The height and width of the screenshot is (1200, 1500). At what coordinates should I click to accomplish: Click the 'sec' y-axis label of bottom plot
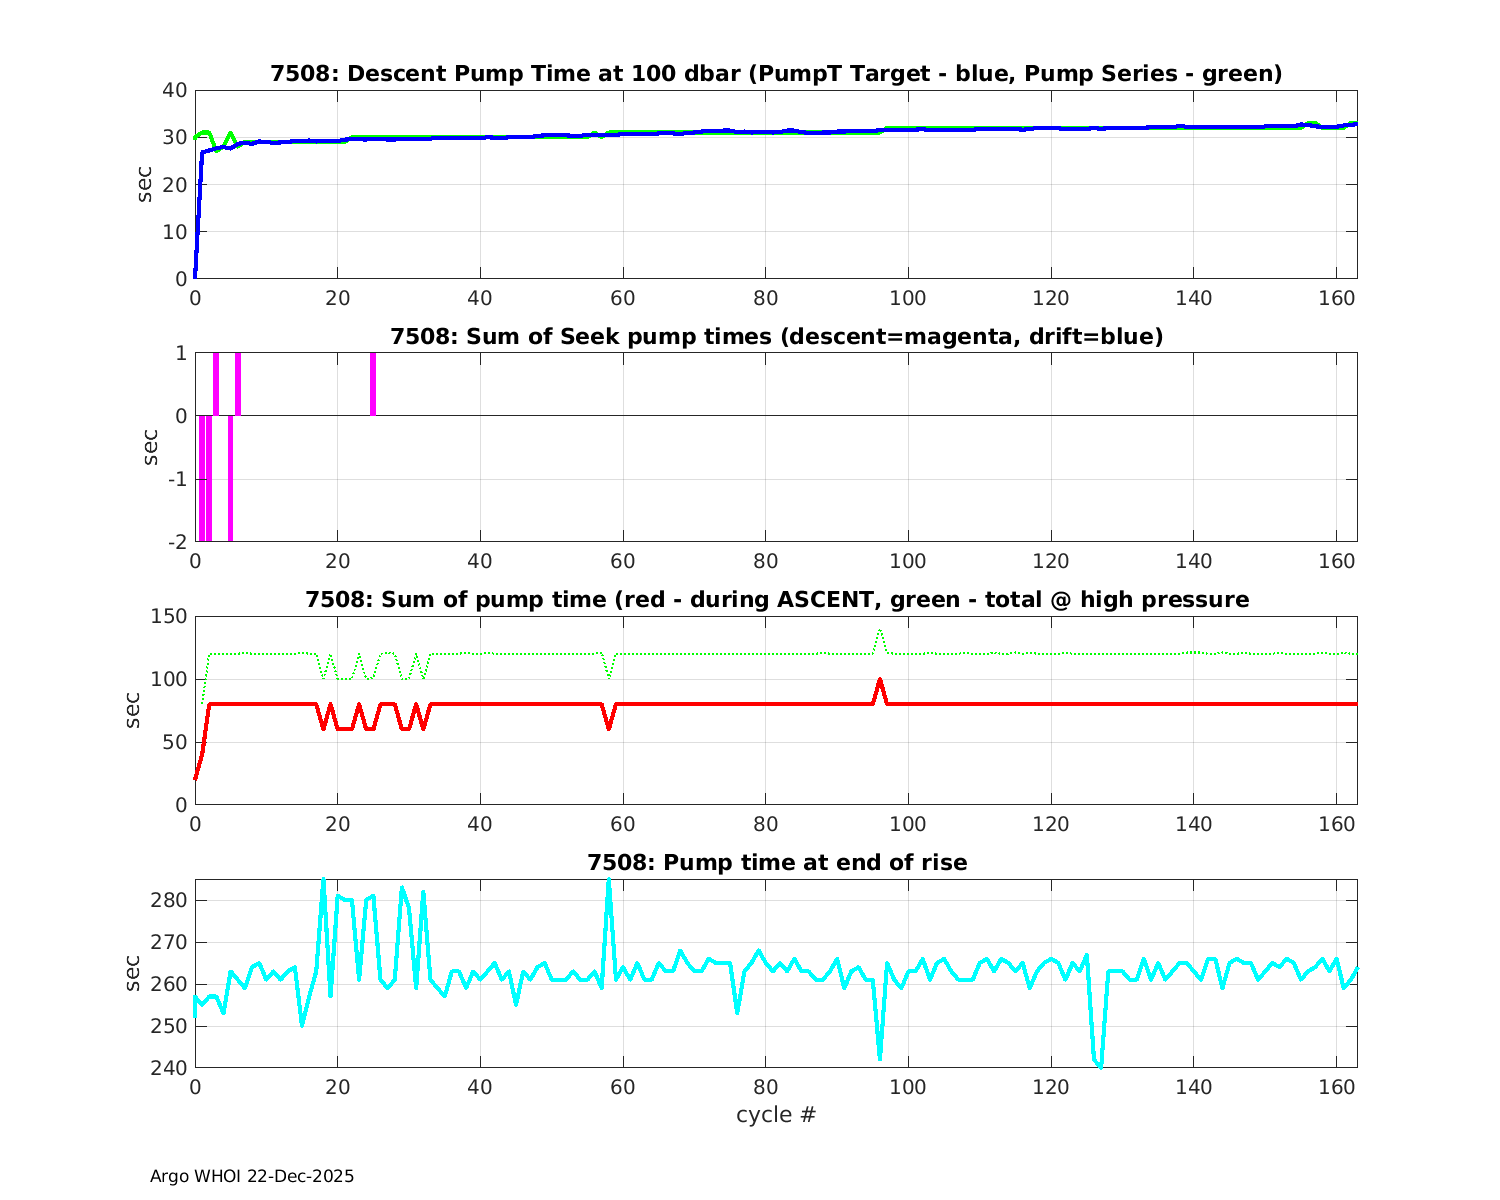point(133,973)
